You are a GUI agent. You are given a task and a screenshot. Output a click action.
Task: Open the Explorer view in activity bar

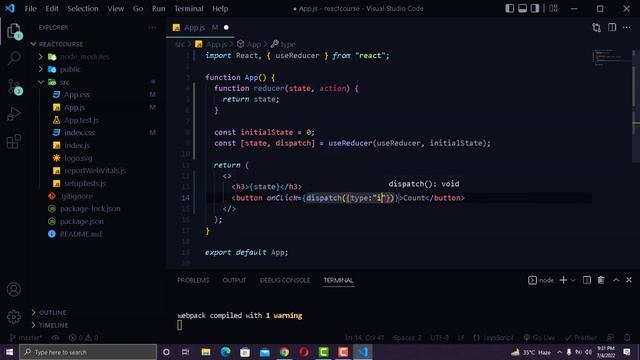pos(14,31)
